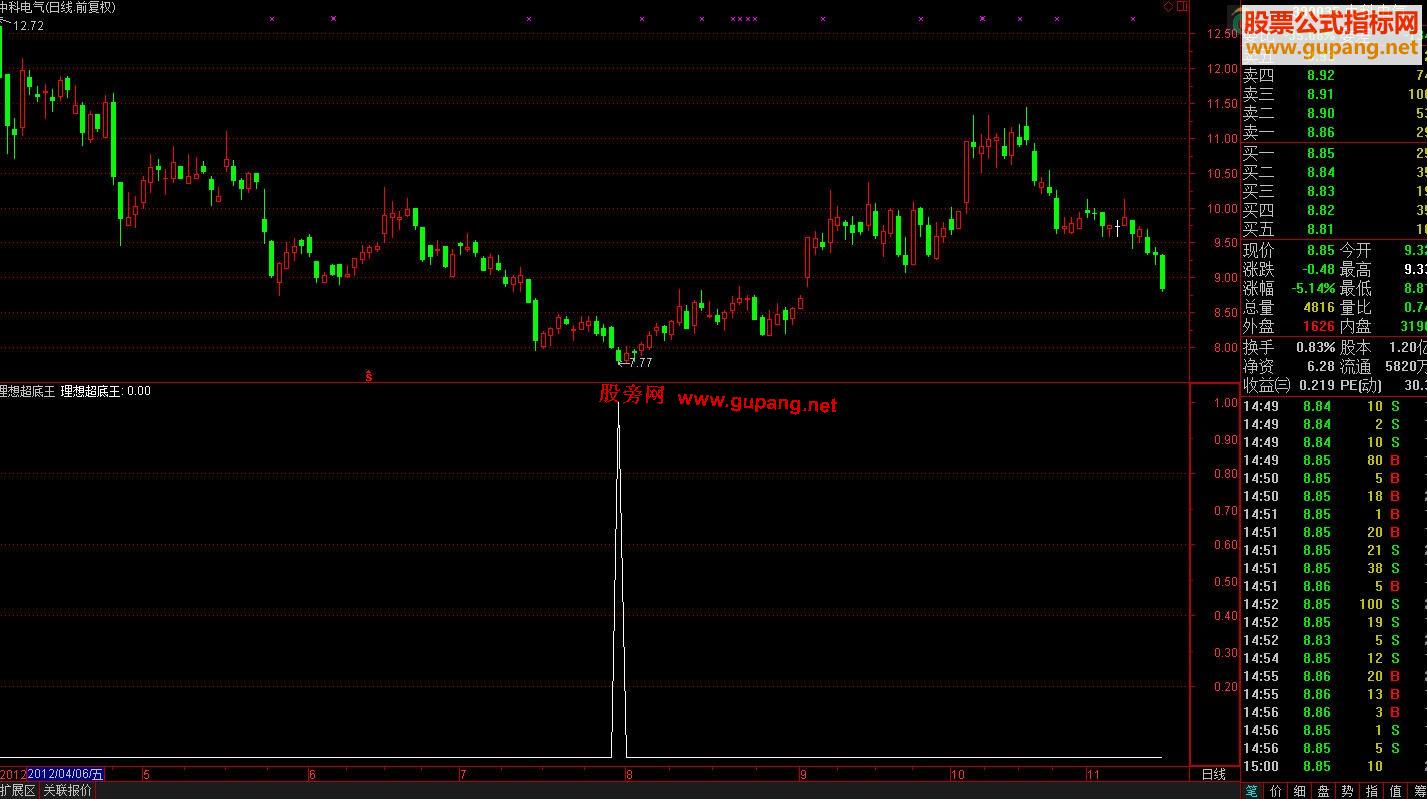Click the 1.00 indicator axis label
The width and height of the screenshot is (1427, 799).
pos(1225,403)
